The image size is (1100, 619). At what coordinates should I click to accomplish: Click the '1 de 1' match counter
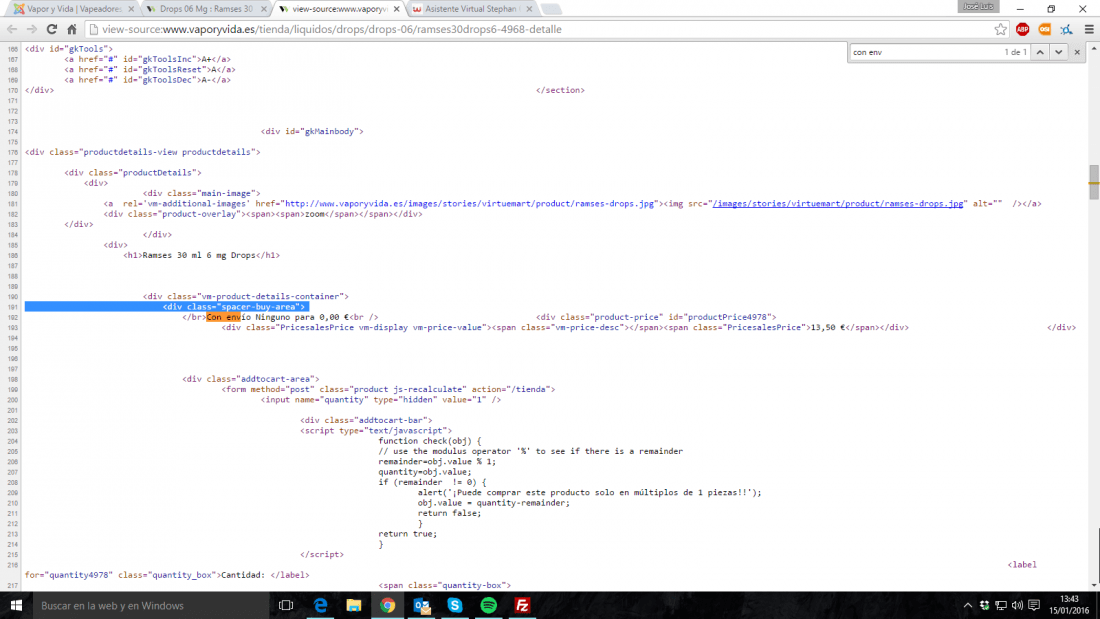pyautogui.click(x=1015, y=52)
